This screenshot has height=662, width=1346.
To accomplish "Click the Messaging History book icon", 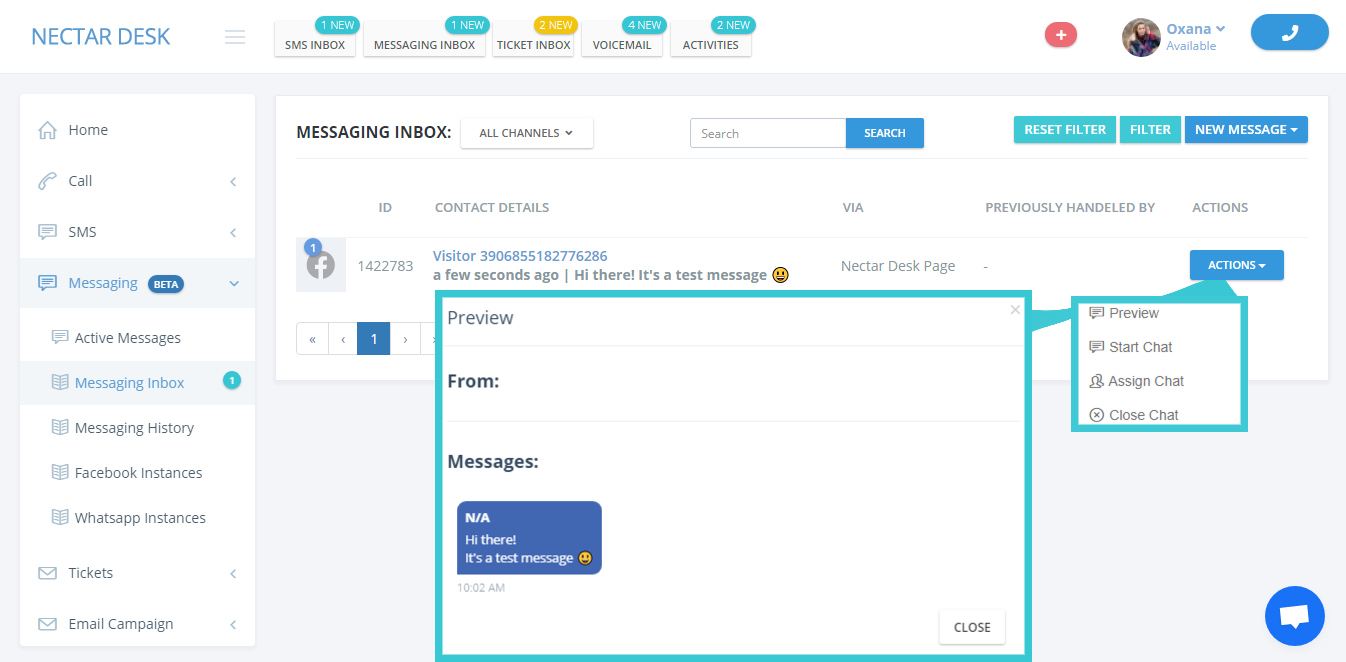I will pos(60,427).
